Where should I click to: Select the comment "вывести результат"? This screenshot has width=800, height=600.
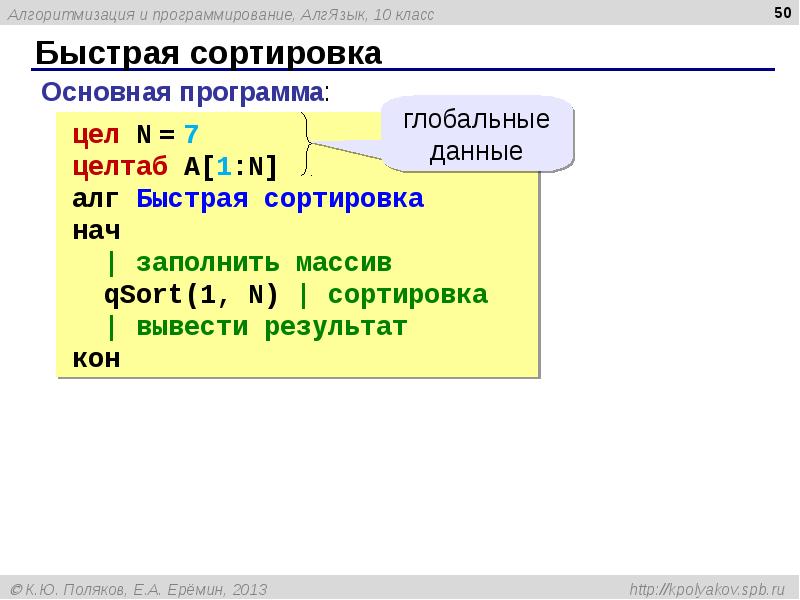click(x=271, y=327)
